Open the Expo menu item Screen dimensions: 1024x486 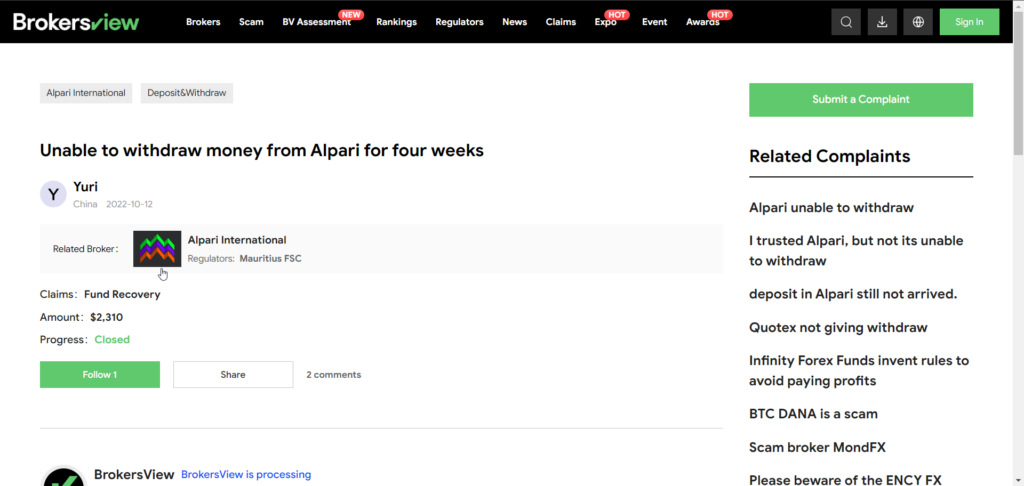click(x=605, y=22)
